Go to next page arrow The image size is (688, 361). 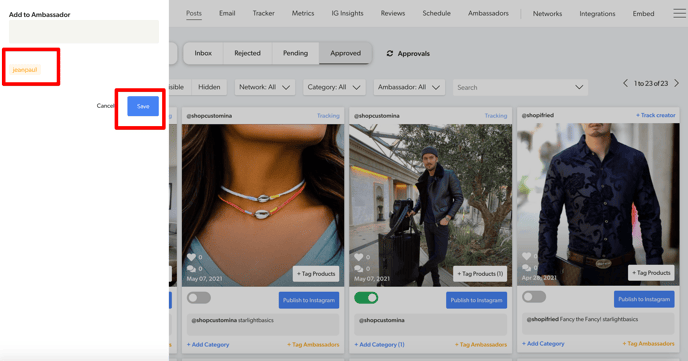(677, 83)
